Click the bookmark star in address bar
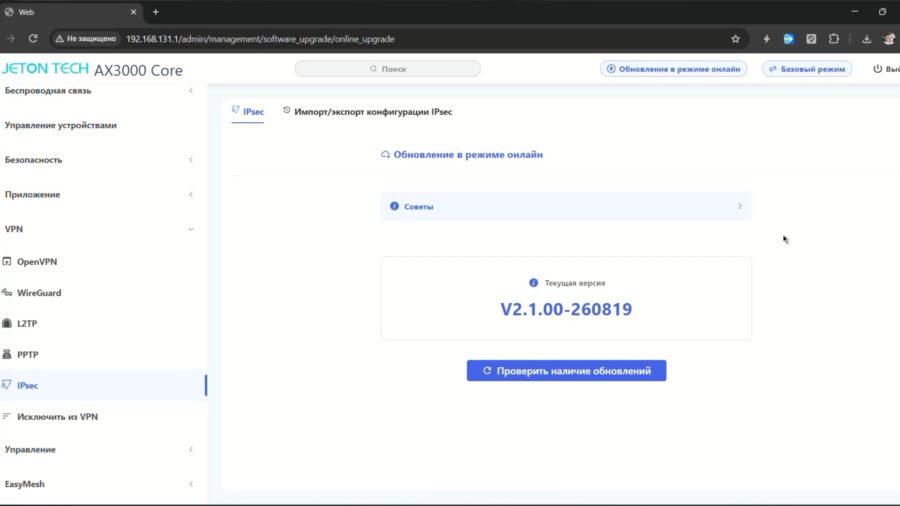 click(735, 39)
